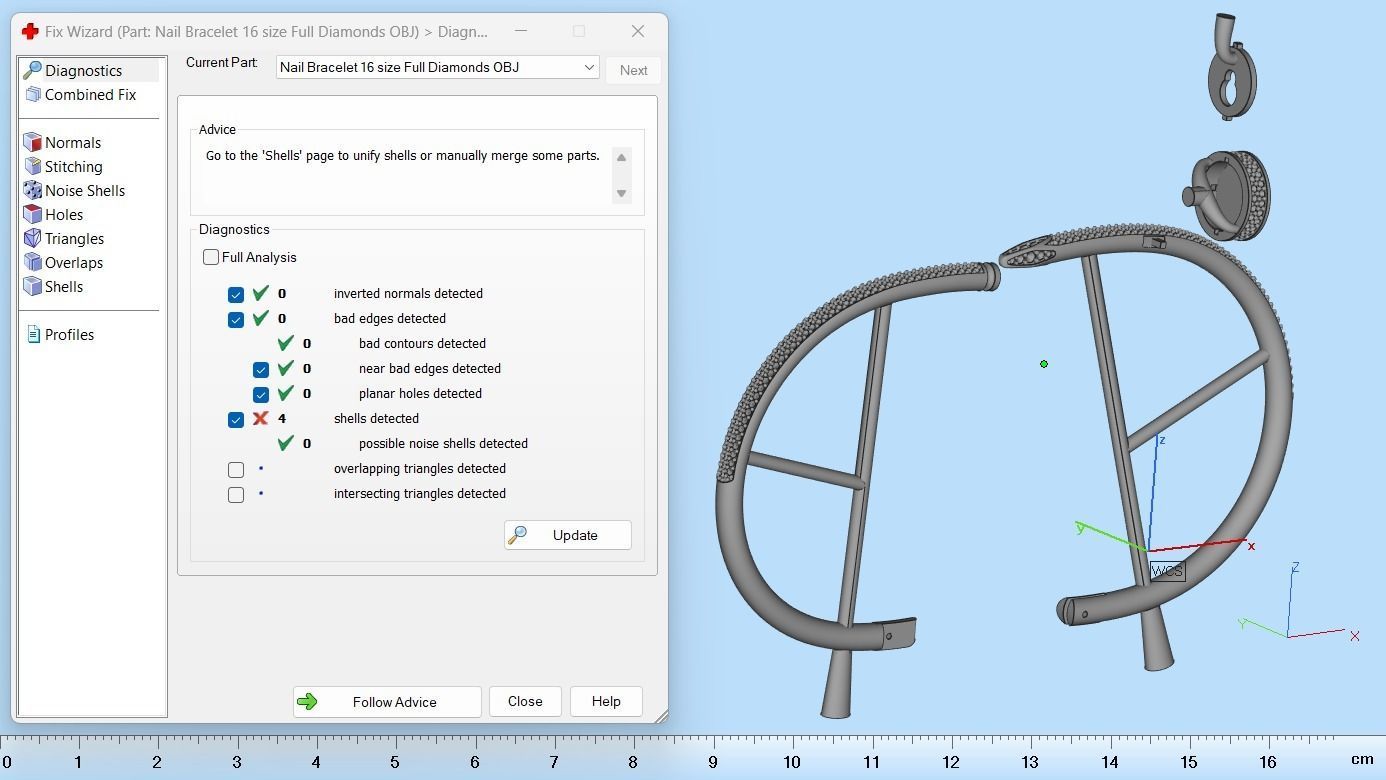The image size is (1386, 780).
Task: Uncheck near bad edges detected checkbox
Action: click(261, 370)
